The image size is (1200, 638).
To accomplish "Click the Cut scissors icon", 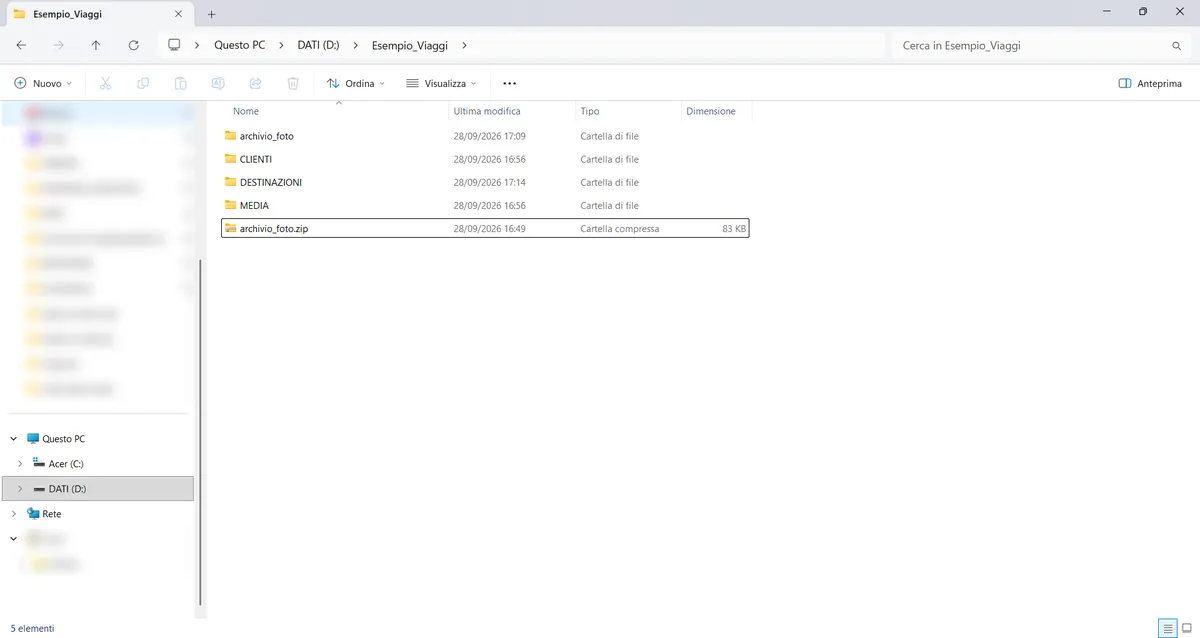I will 105,83.
